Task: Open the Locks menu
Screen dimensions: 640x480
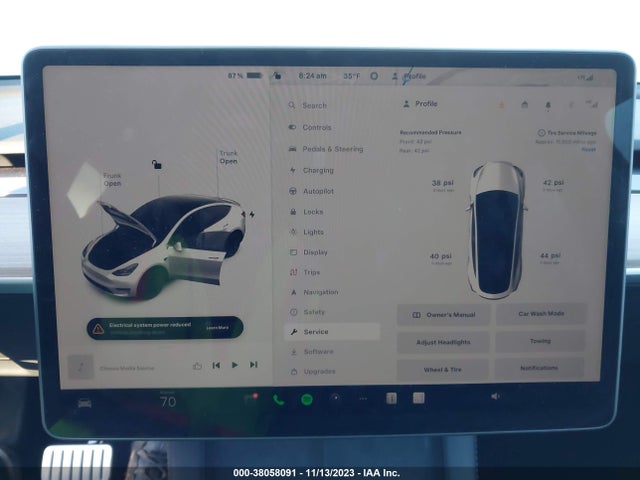Action: coord(307,212)
